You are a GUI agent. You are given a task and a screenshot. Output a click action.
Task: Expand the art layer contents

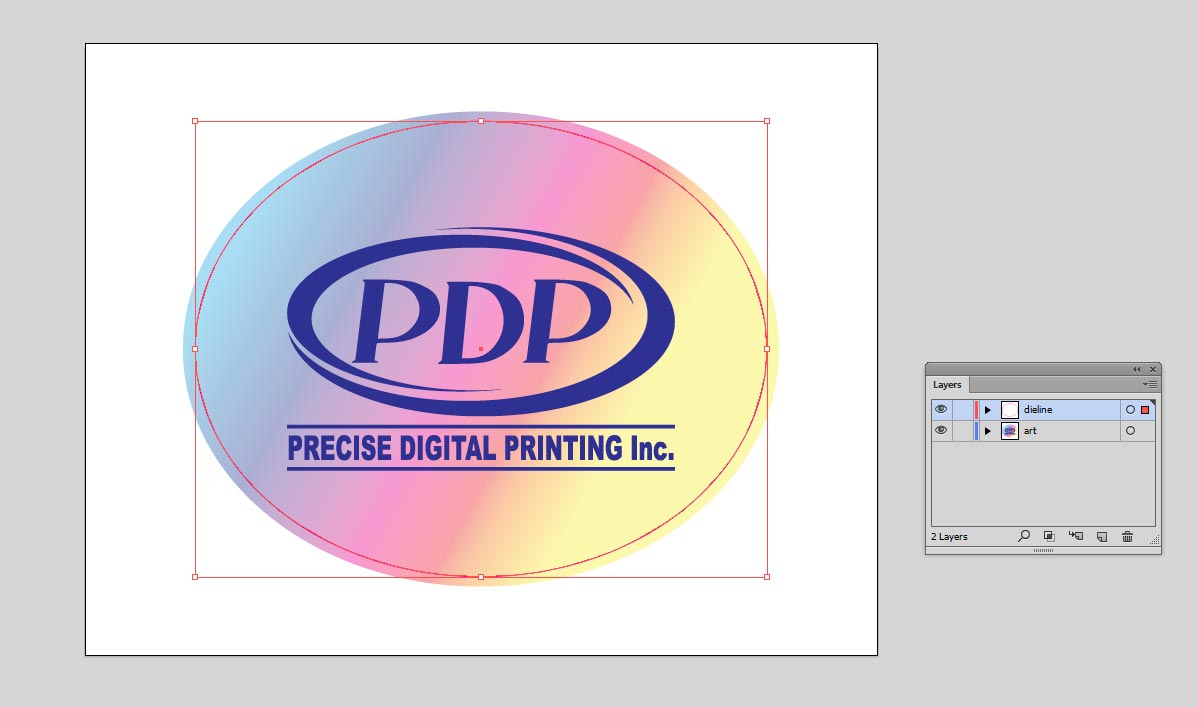click(988, 431)
